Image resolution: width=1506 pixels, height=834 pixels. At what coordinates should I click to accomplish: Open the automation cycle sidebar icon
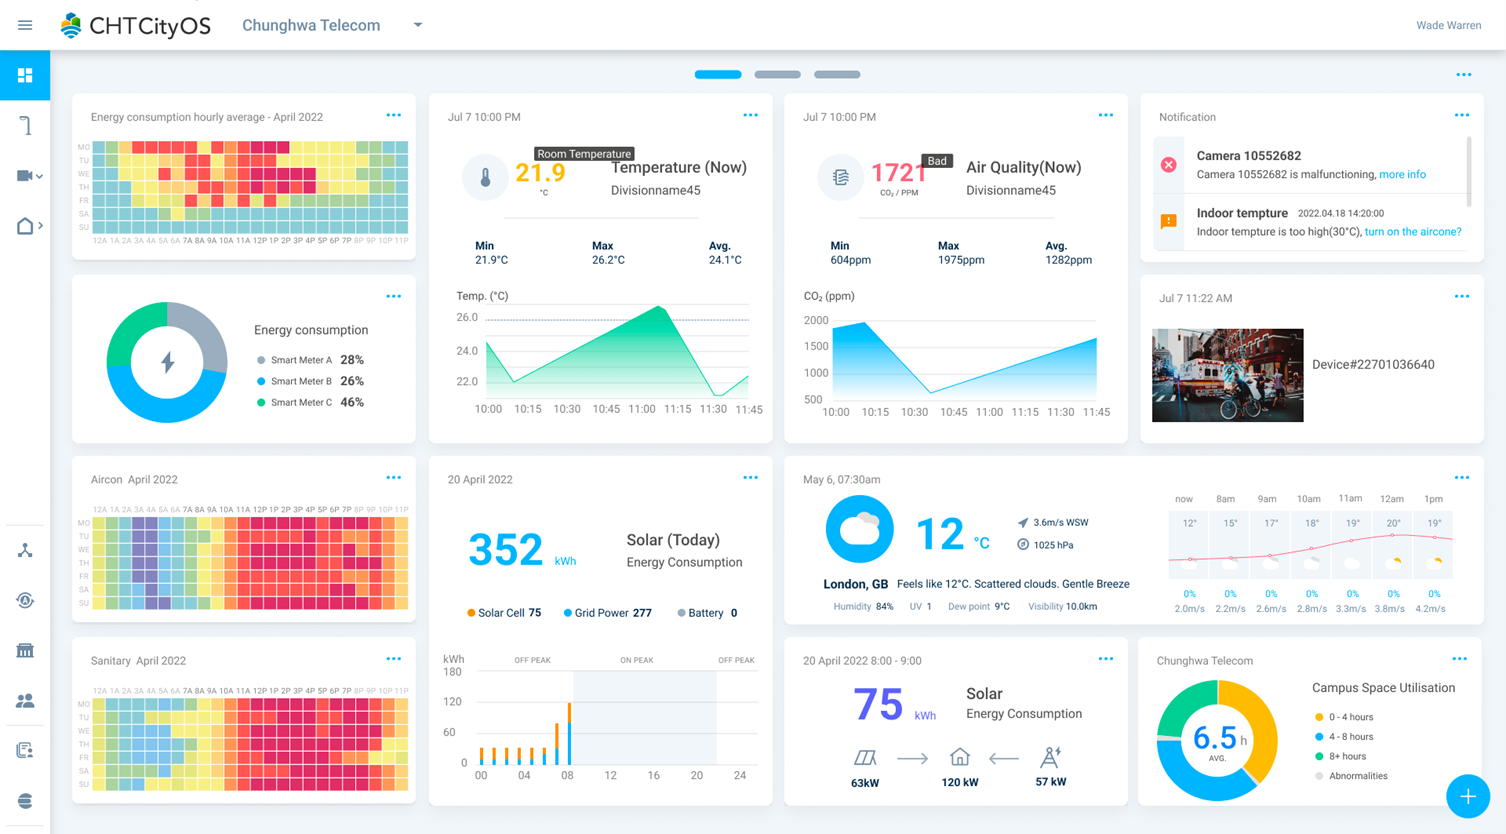pyautogui.click(x=25, y=600)
